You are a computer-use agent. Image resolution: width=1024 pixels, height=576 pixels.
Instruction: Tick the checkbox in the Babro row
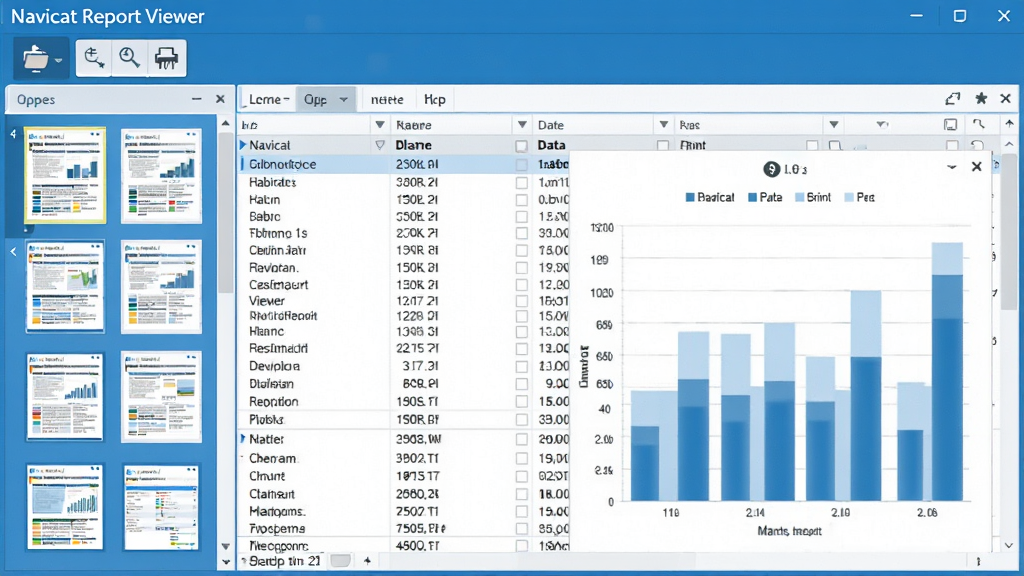point(521,217)
